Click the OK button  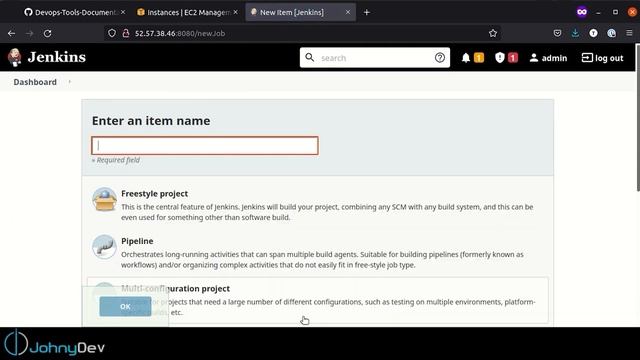(x=125, y=307)
